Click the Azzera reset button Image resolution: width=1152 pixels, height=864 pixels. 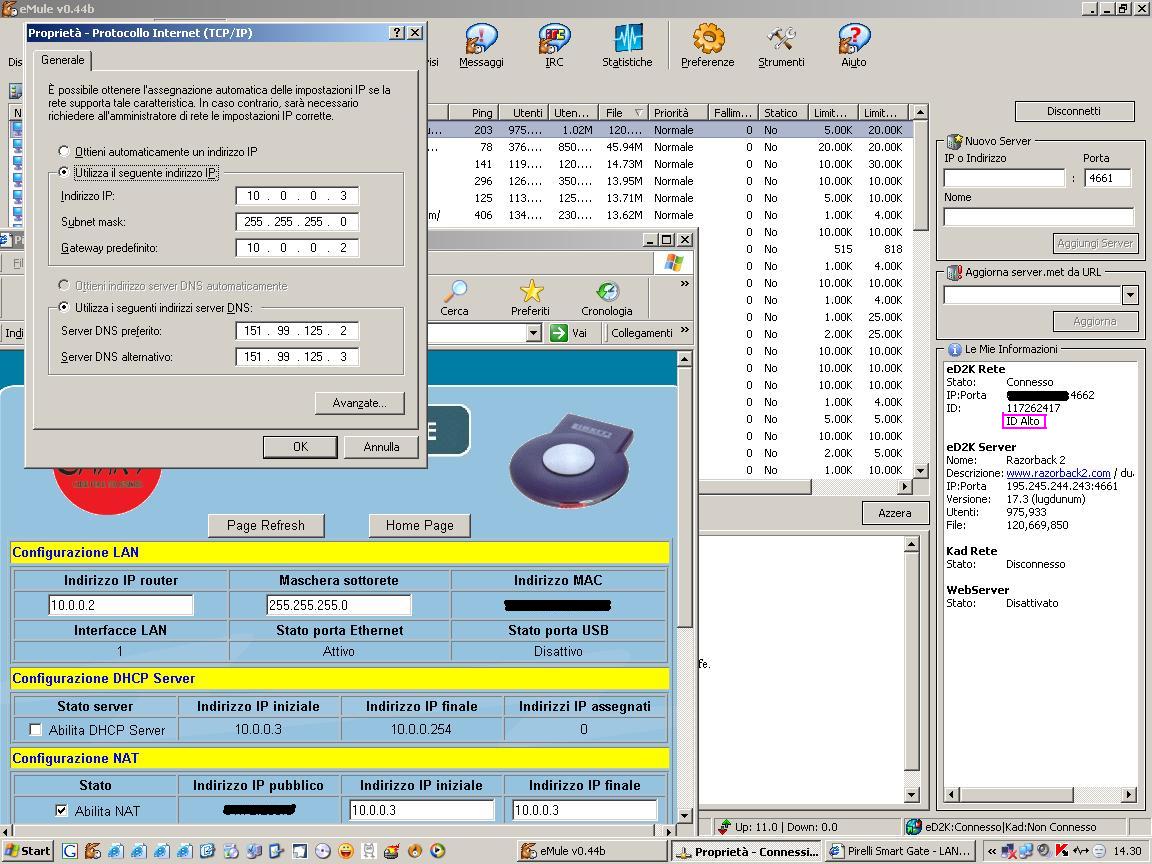pos(895,514)
